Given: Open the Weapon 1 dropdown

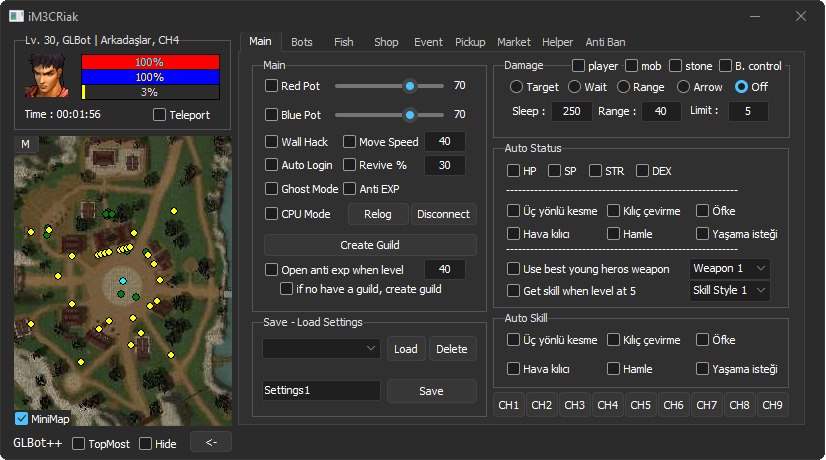Looking at the screenshot, I should (x=730, y=268).
